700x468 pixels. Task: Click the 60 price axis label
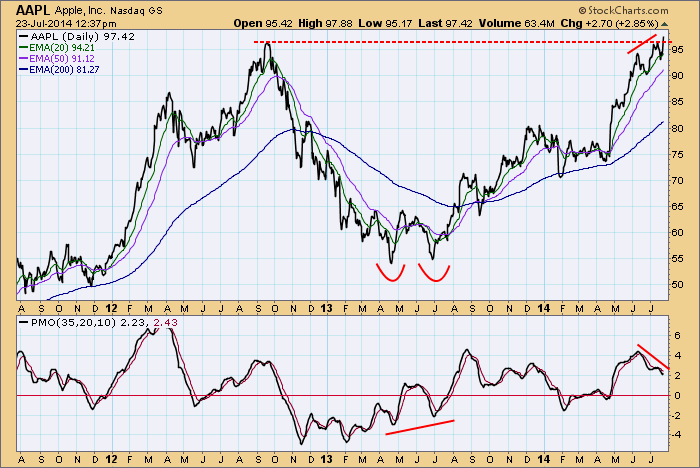pyautogui.click(x=678, y=232)
